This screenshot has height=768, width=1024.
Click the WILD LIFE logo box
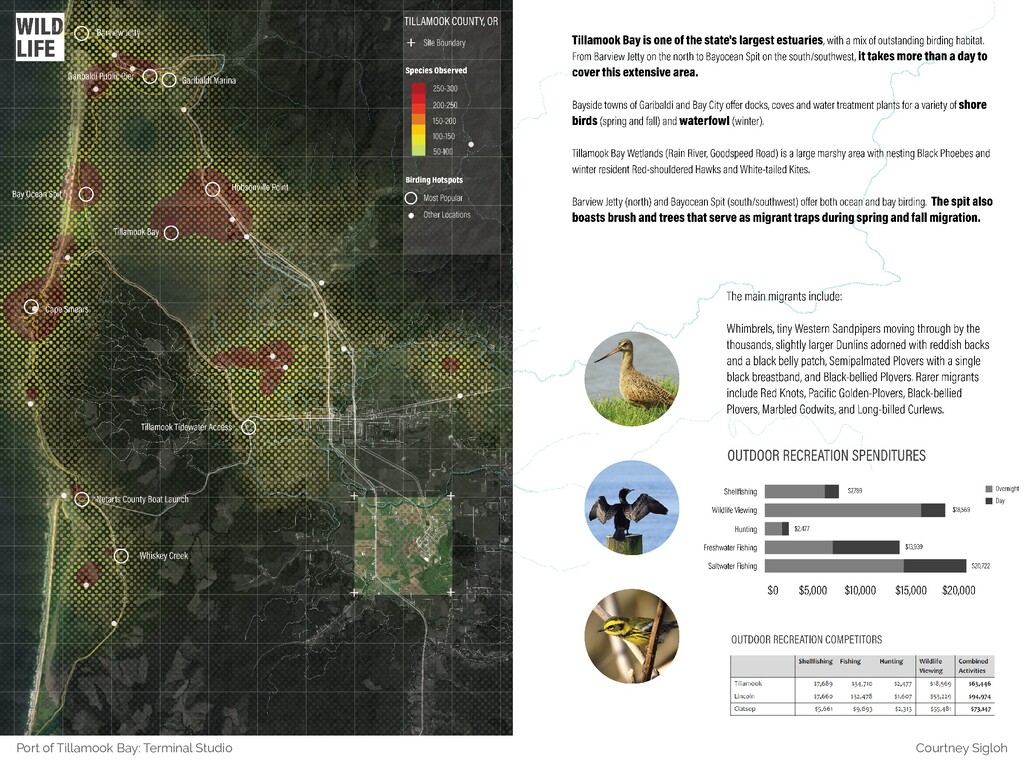click(x=40, y=37)
